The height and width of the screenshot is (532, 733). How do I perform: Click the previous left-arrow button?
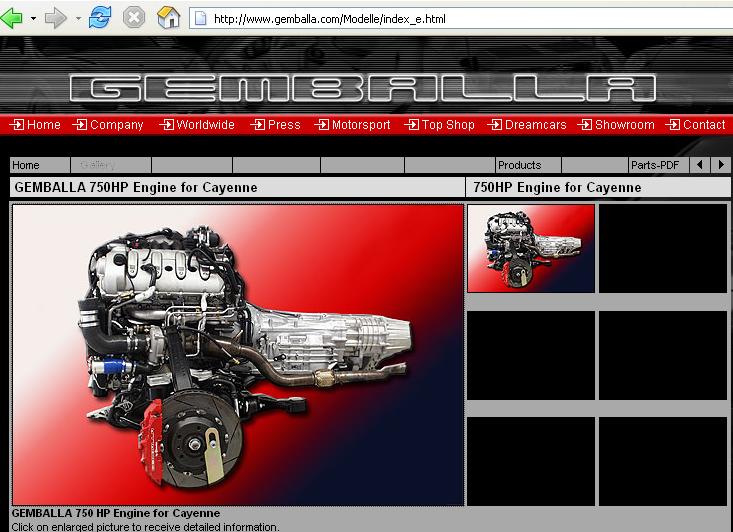tap(700, 165)
